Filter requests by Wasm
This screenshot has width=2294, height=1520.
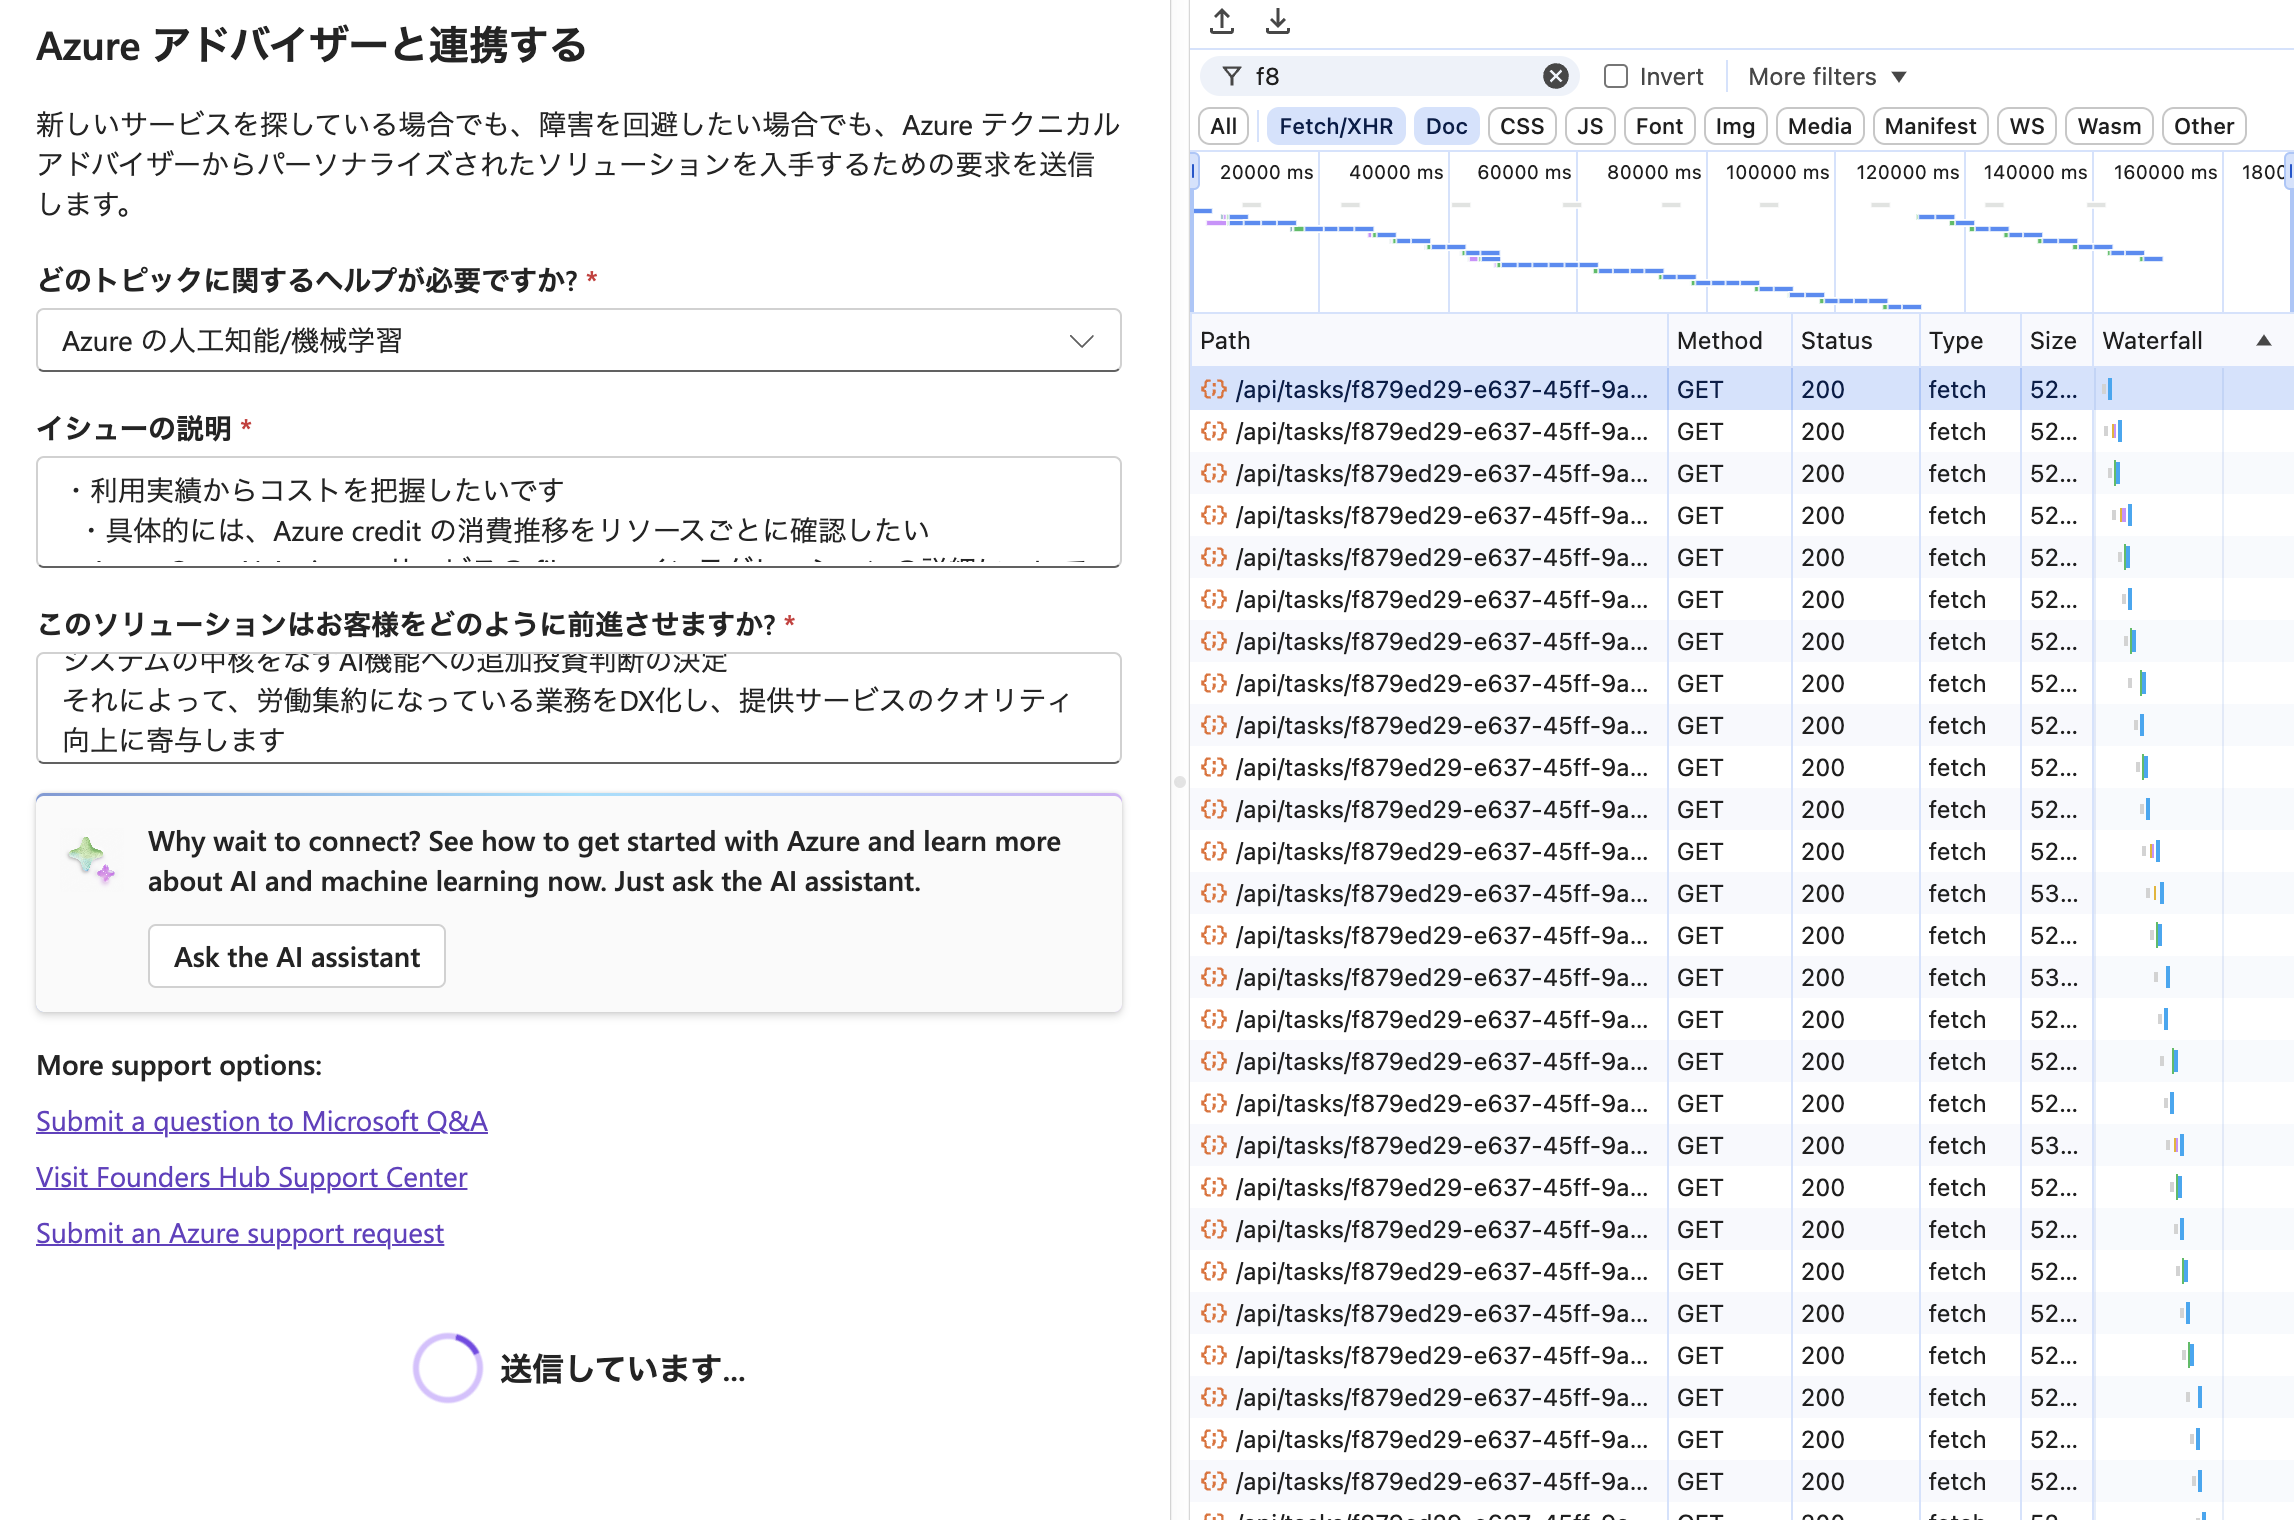coord(2109,126)
